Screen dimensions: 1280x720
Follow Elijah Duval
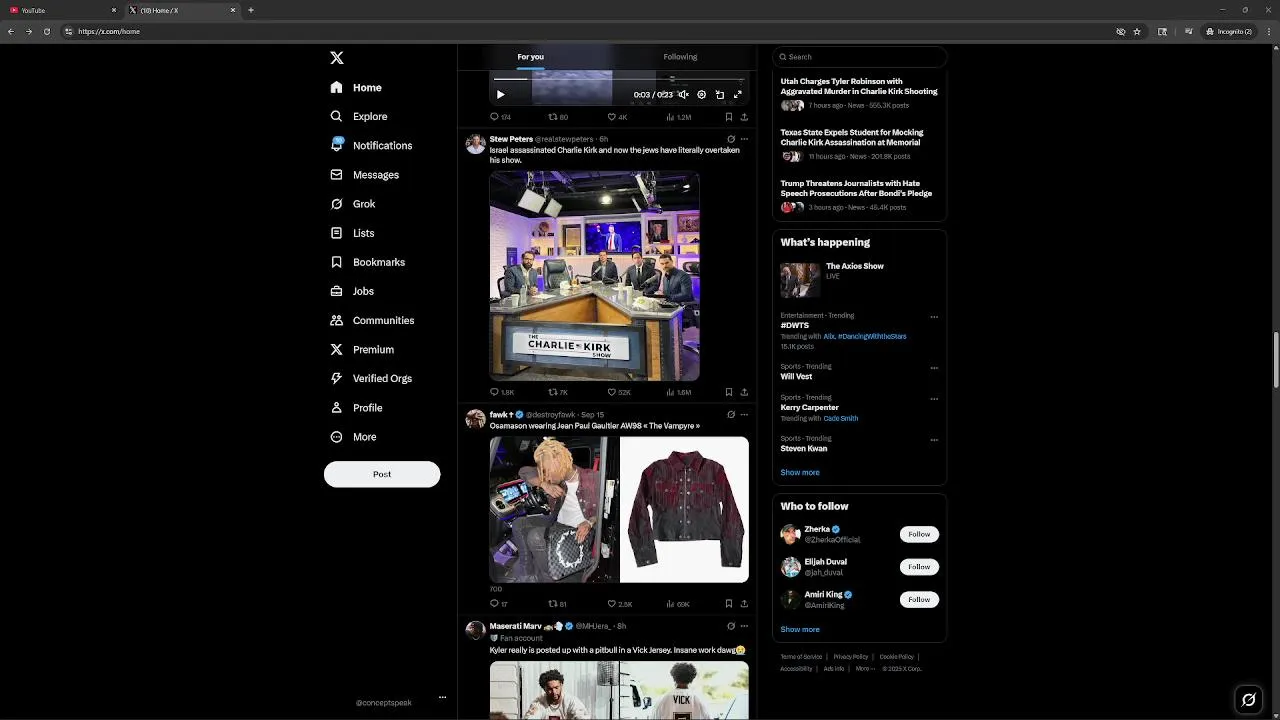pyautogui.click(x=919, y=567)
